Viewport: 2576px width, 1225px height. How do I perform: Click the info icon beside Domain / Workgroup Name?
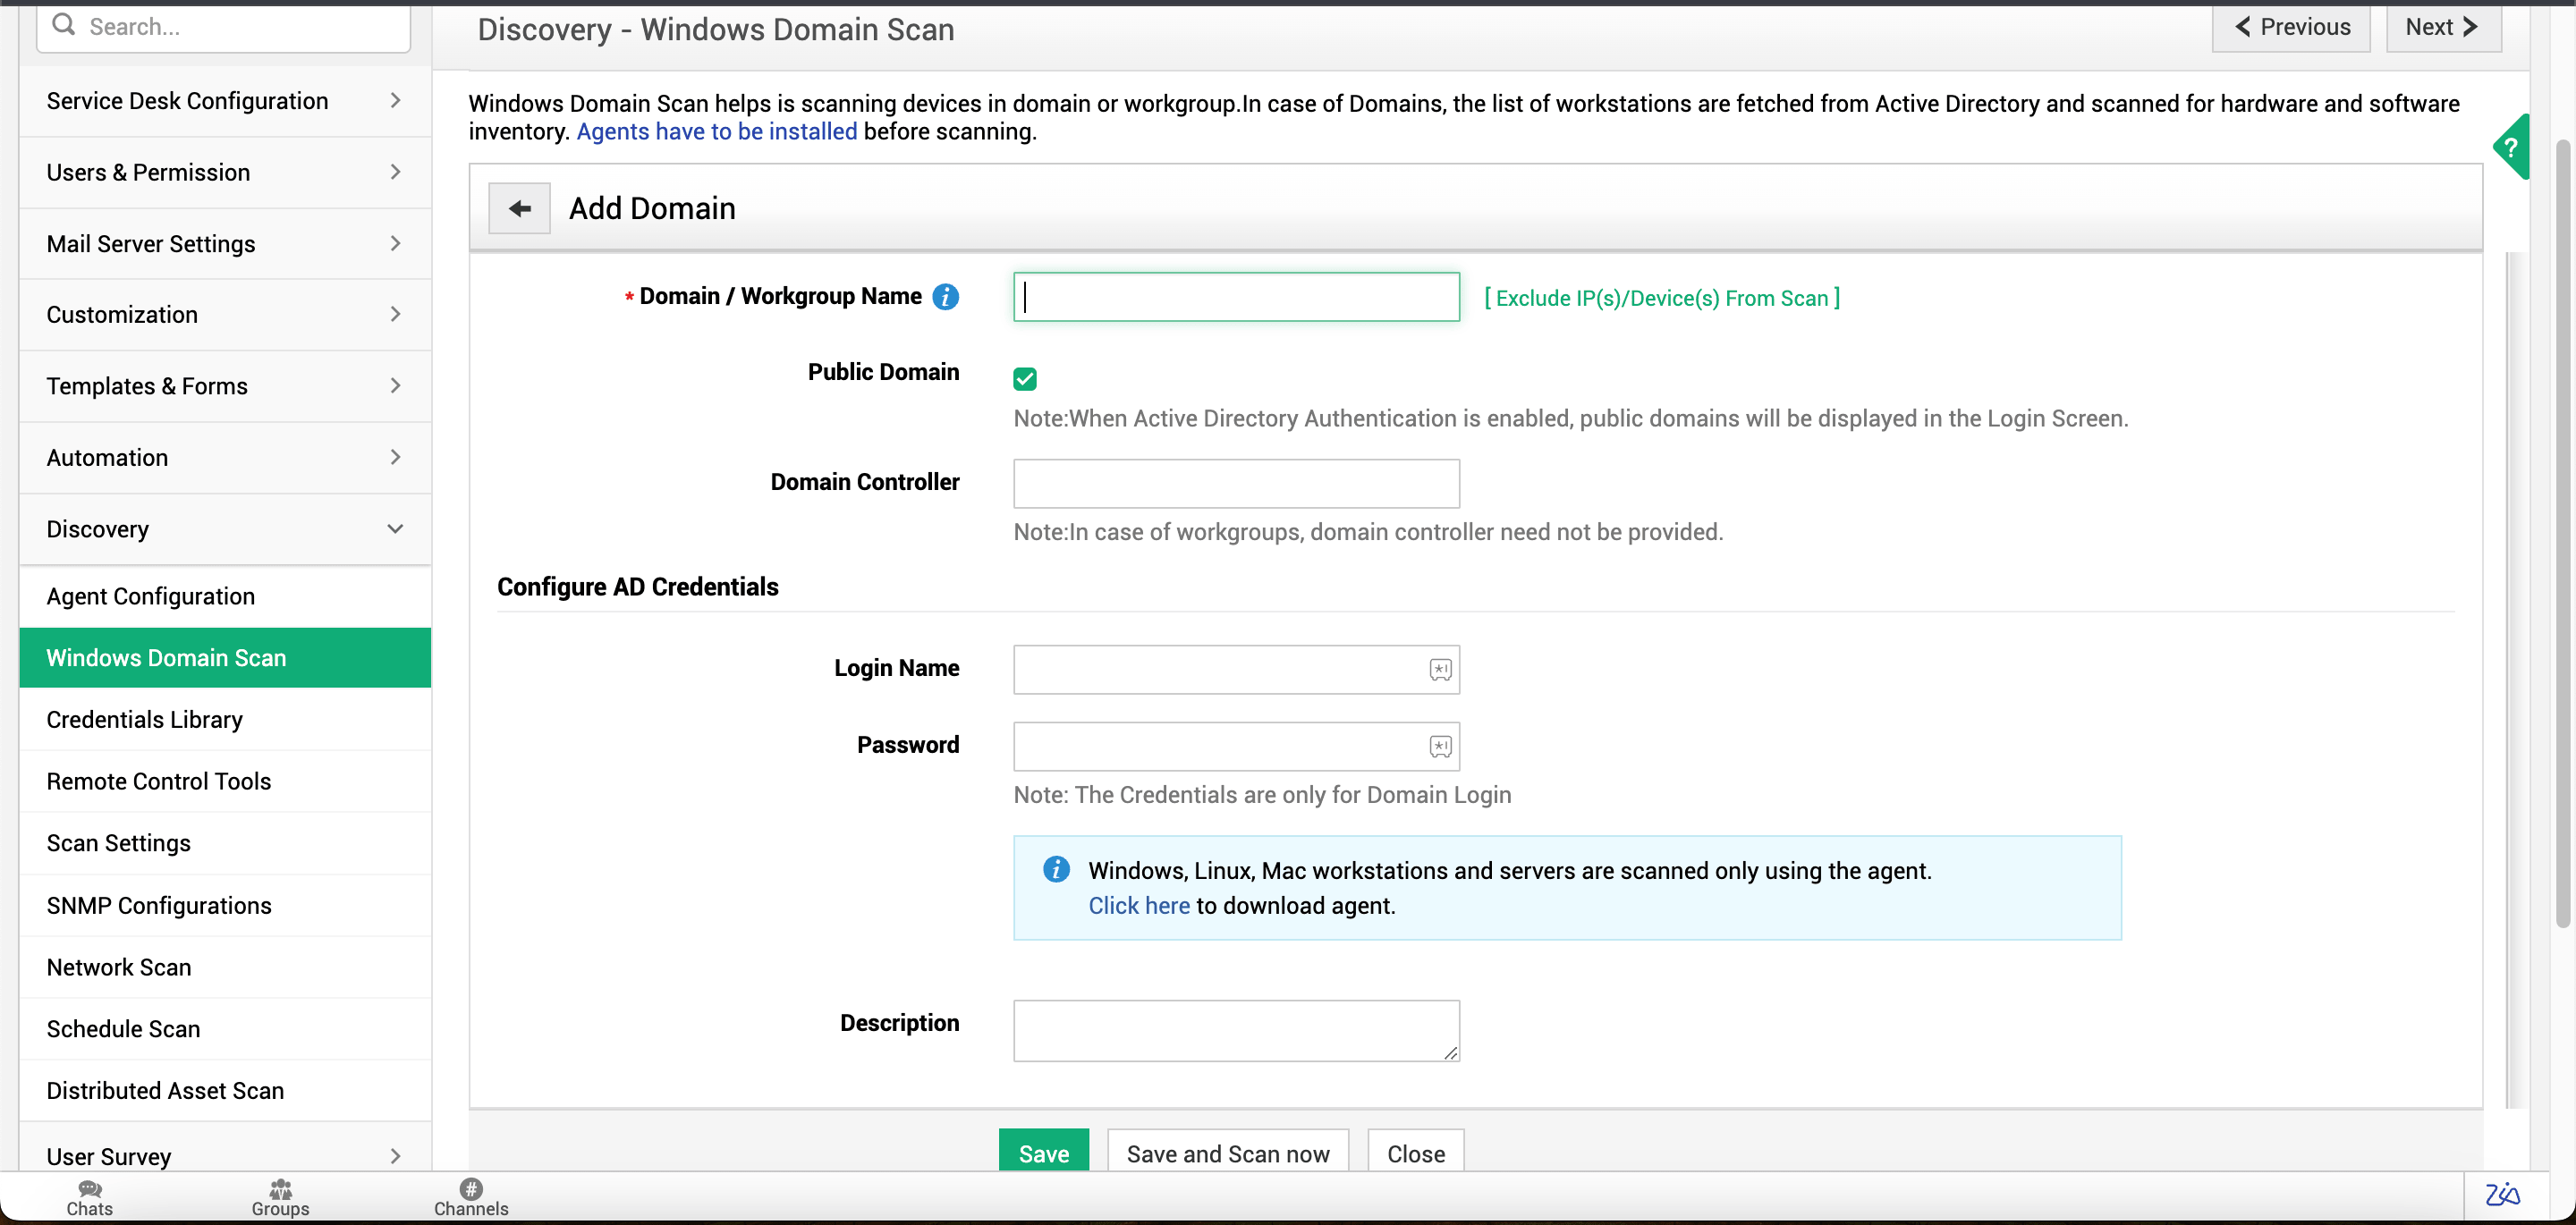944,296
